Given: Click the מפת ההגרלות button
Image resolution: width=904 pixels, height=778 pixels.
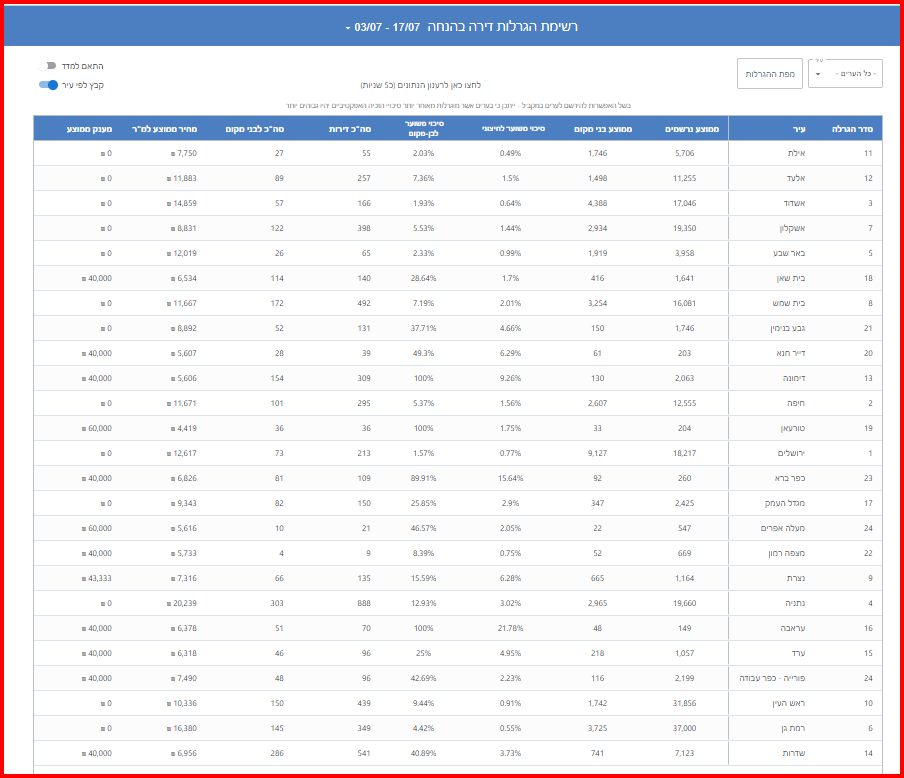Looking at the screenshot, I should pyautogui.click(x=770, y=74).
